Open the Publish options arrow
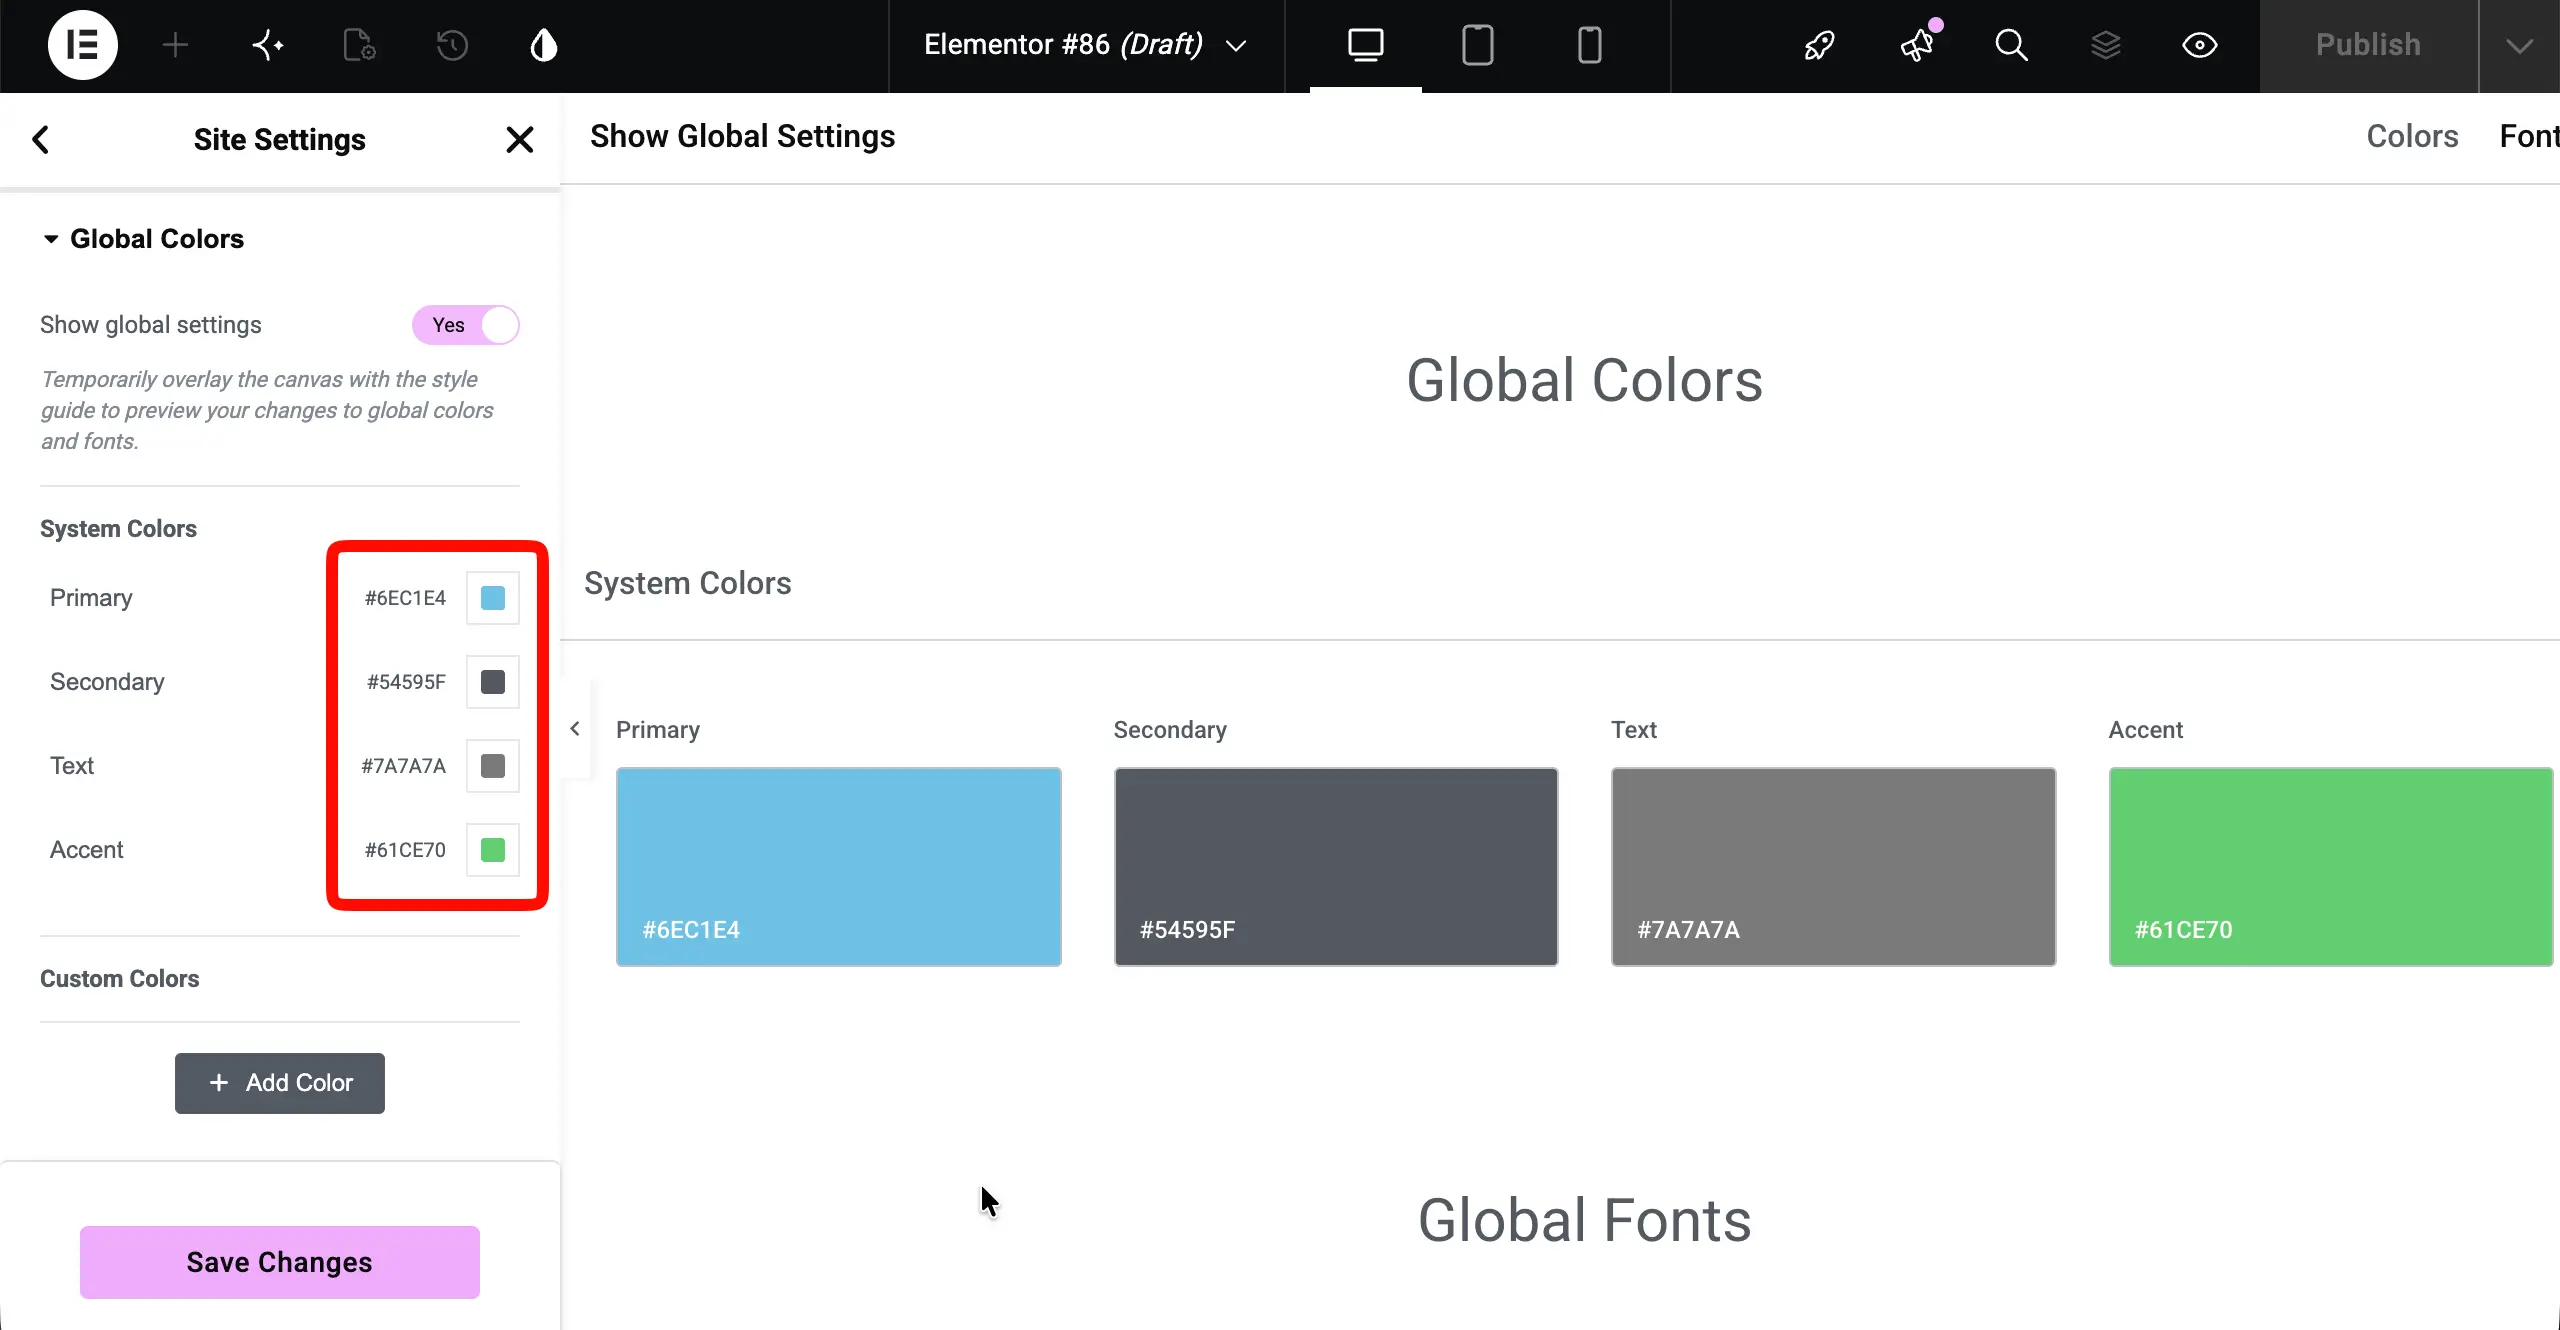 point(2520,45)
